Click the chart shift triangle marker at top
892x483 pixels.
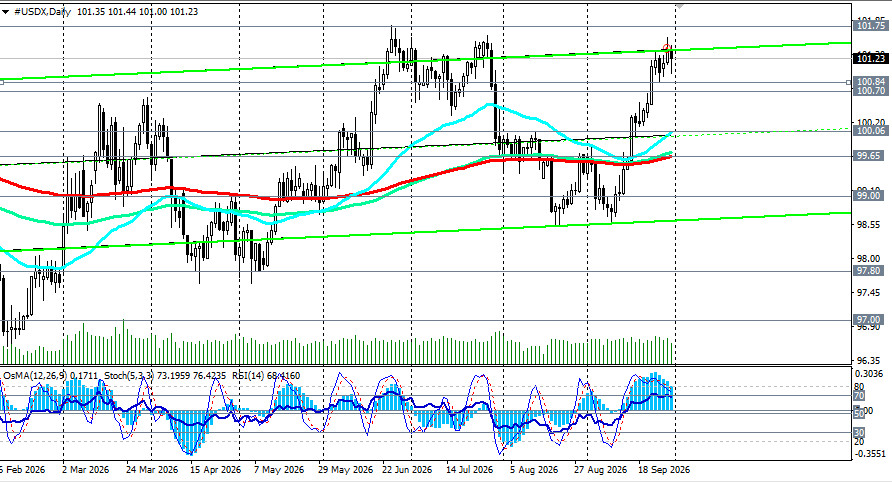680,6
